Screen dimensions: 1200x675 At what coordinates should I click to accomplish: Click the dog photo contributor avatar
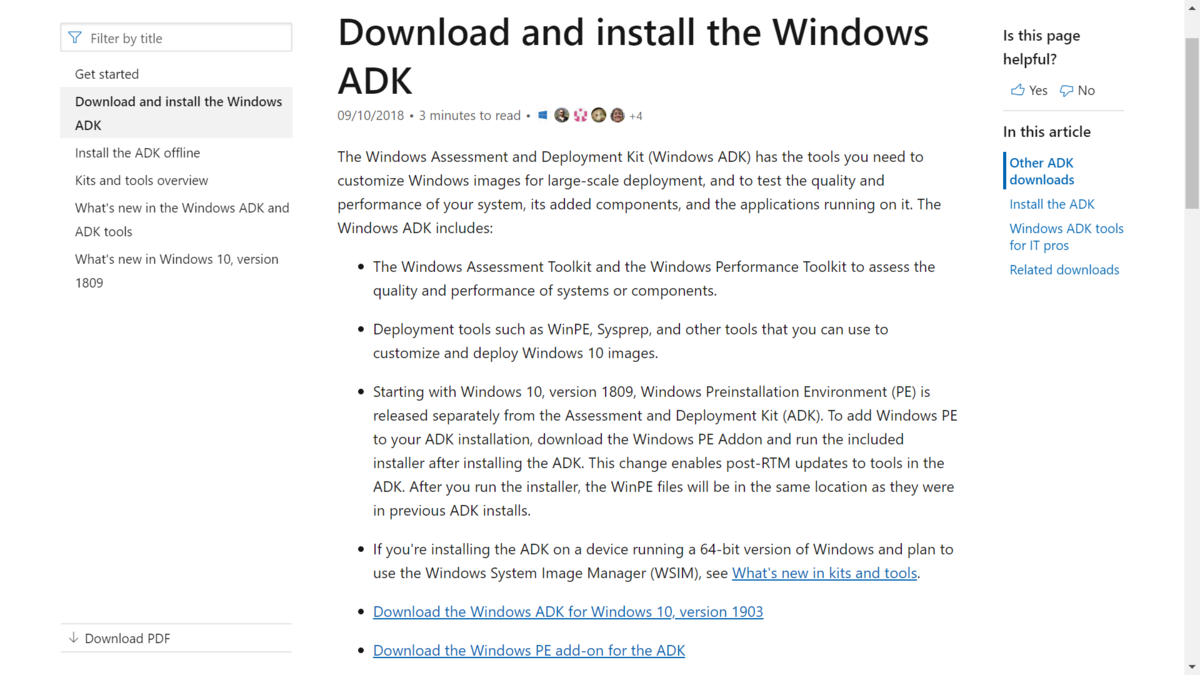pyautogui.click(x=599, y=115)
